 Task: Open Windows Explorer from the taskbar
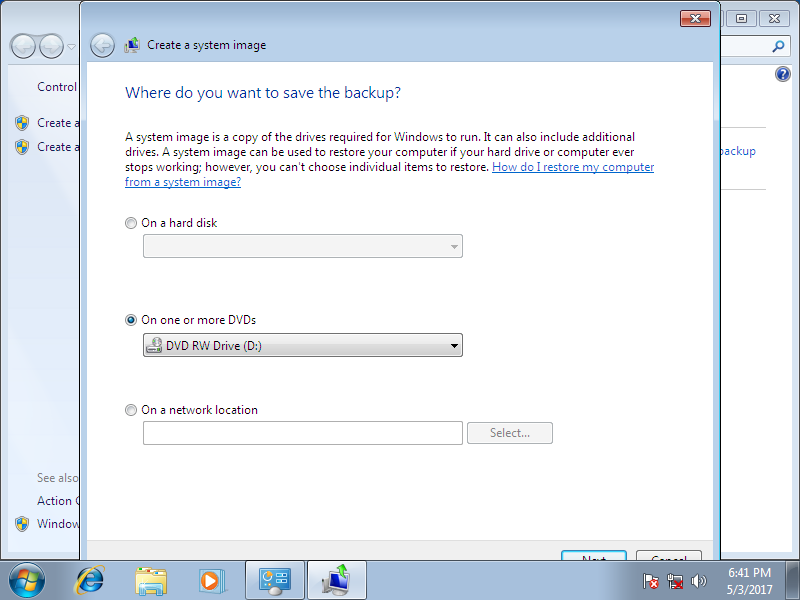(151, 581)
